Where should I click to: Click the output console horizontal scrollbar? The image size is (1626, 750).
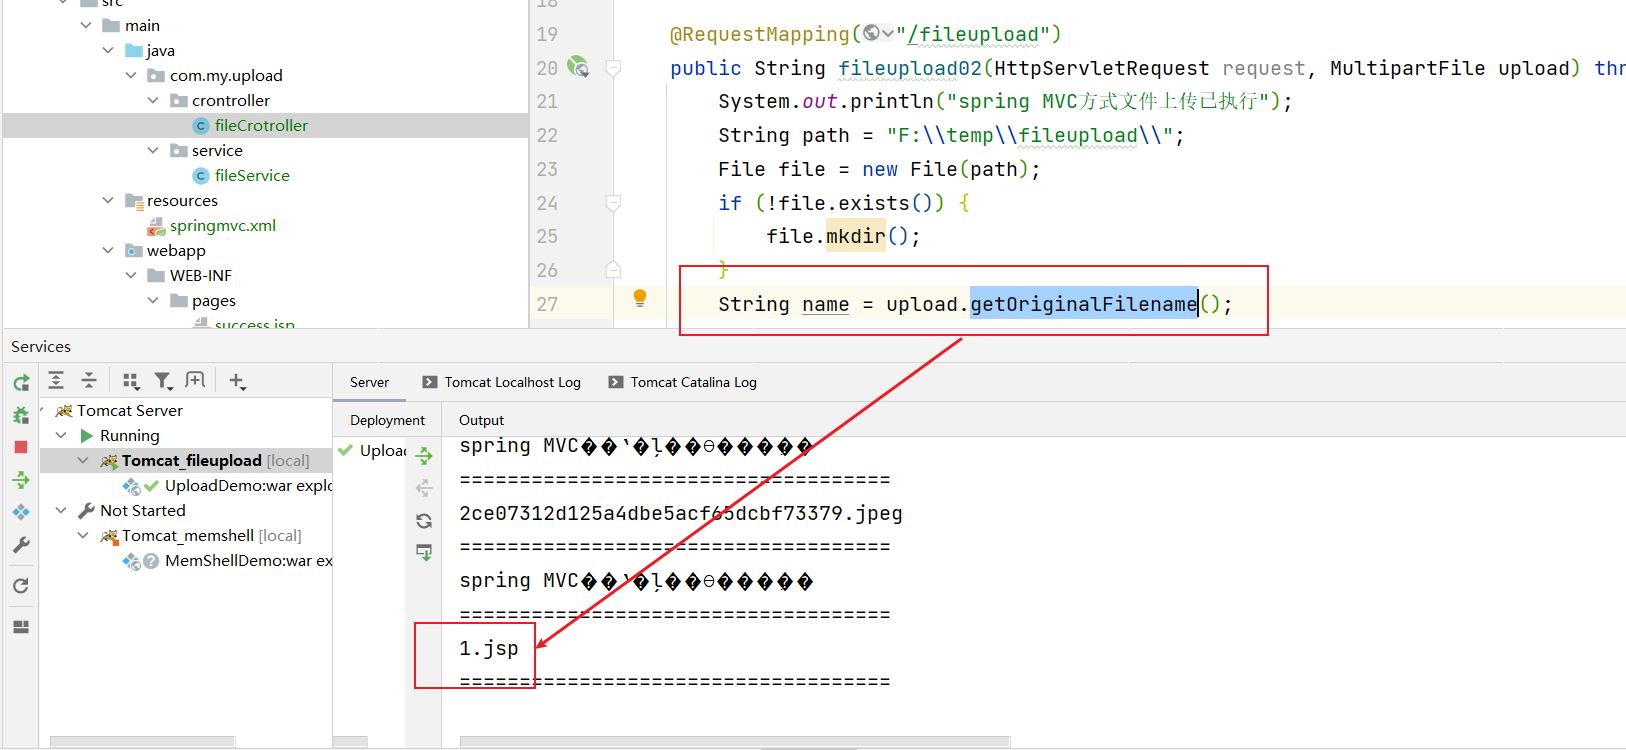pos(735,742)
